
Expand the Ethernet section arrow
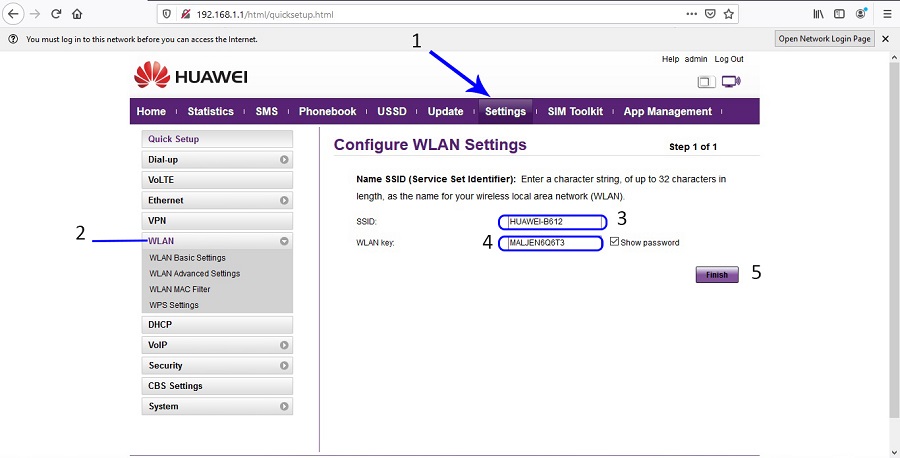284,200
